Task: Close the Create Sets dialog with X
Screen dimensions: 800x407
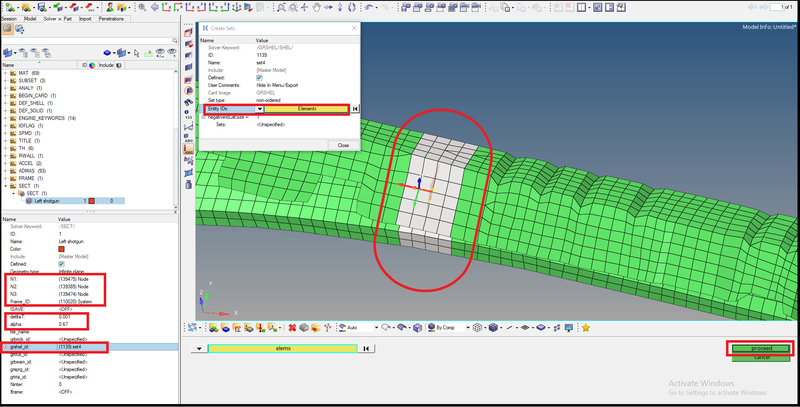Action: (x=354, y=28)
